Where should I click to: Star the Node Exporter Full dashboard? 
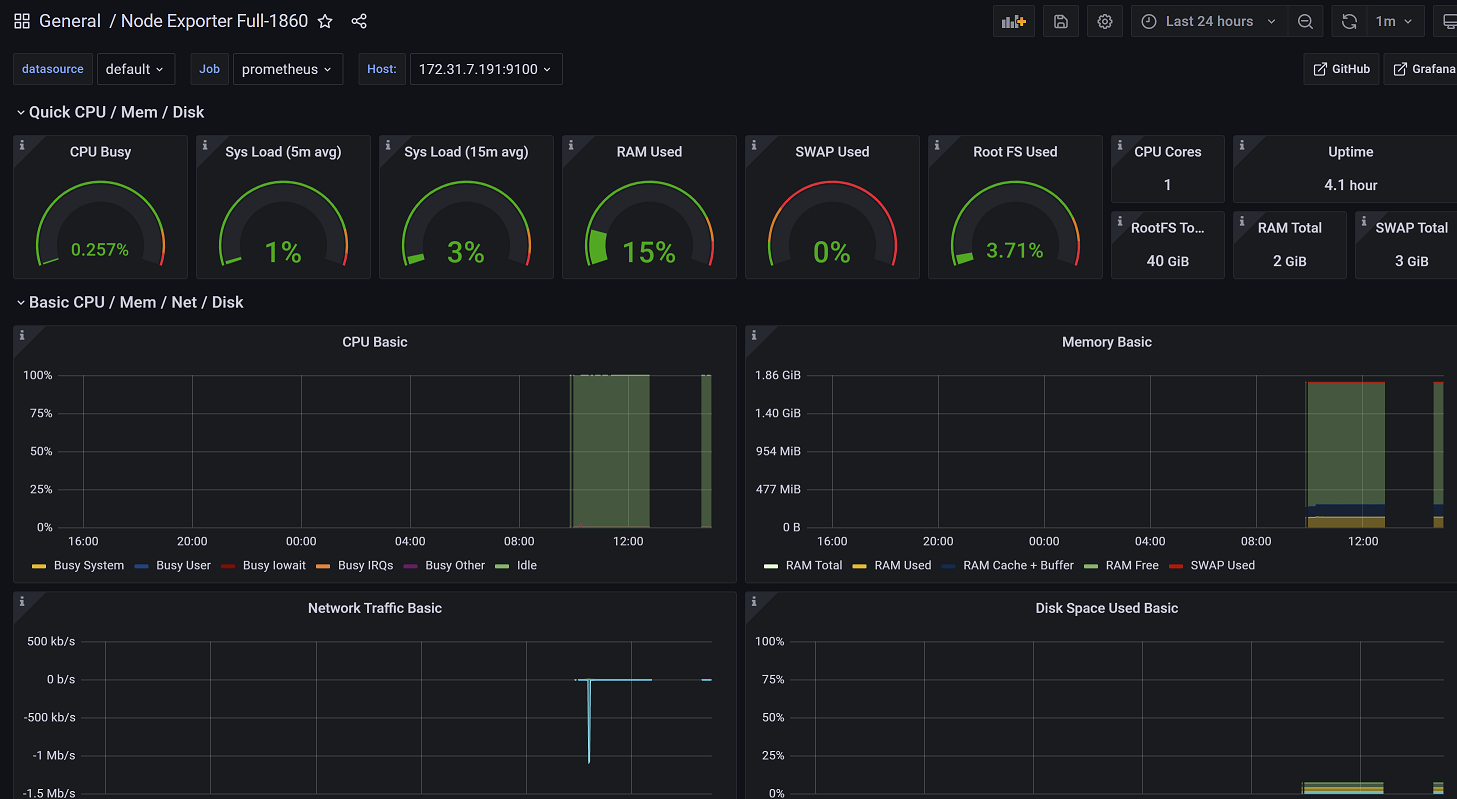click(x=325, y=21)
